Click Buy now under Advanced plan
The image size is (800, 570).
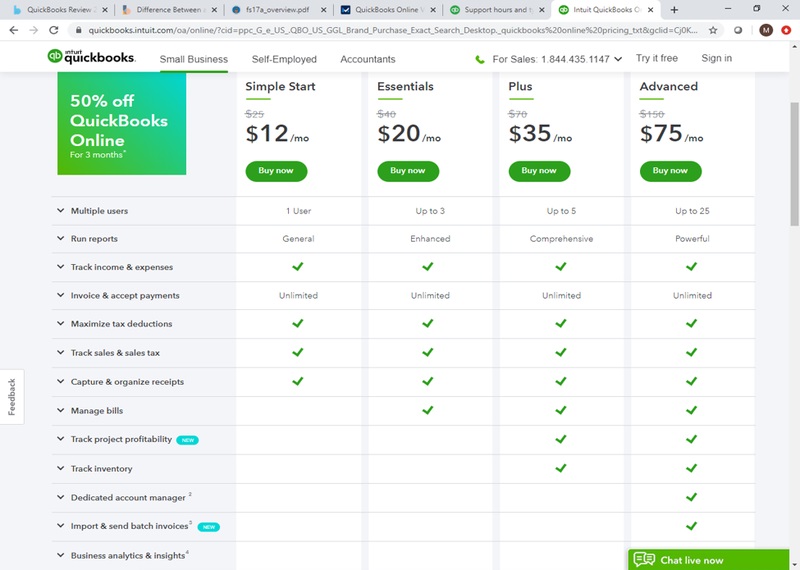670,171
